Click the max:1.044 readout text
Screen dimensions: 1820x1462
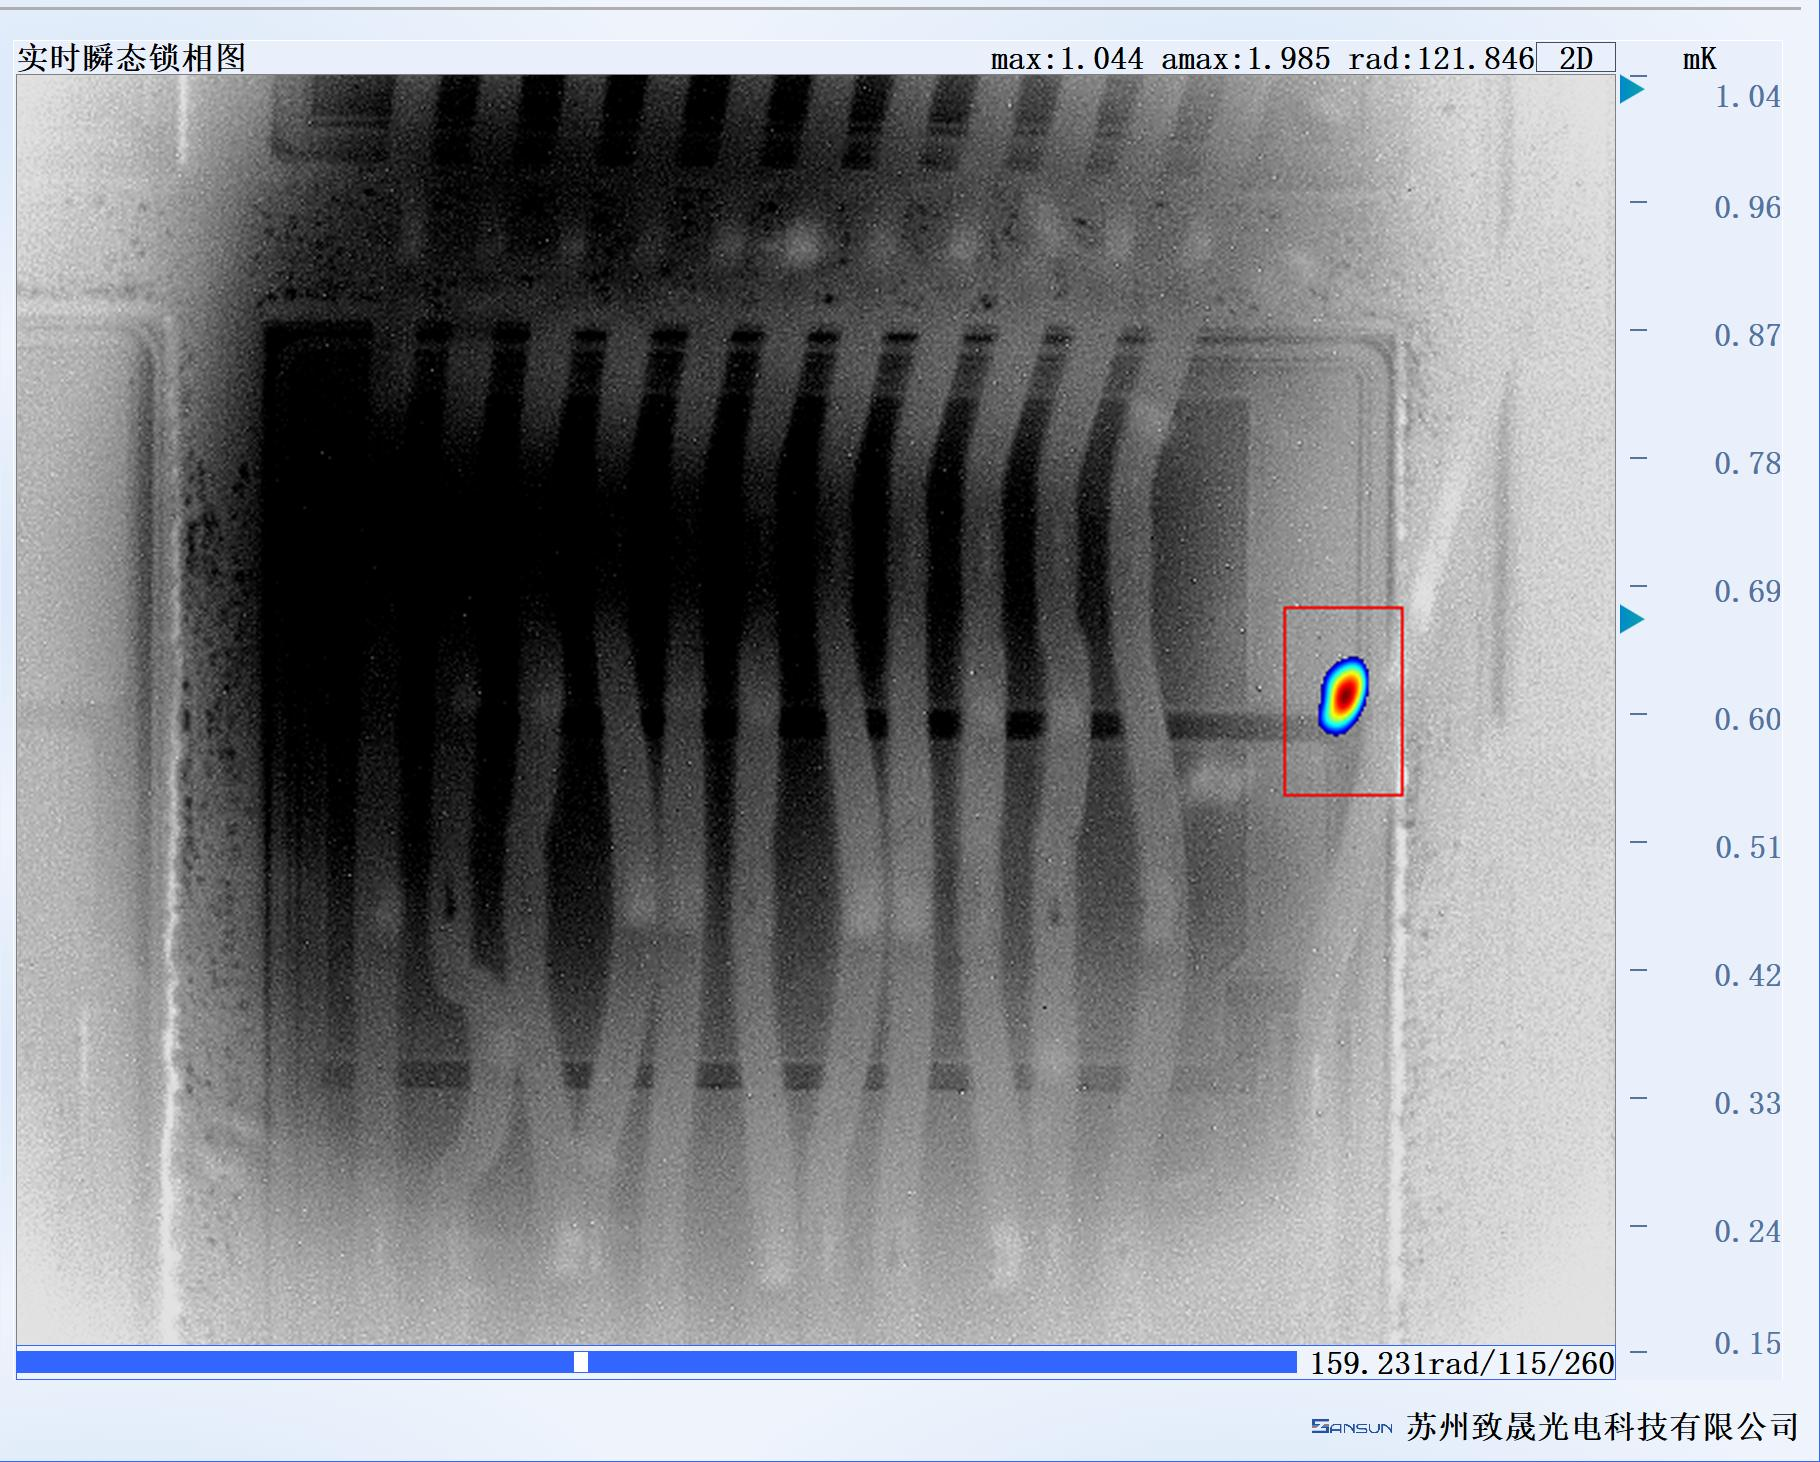click(x=1067, y=59)
